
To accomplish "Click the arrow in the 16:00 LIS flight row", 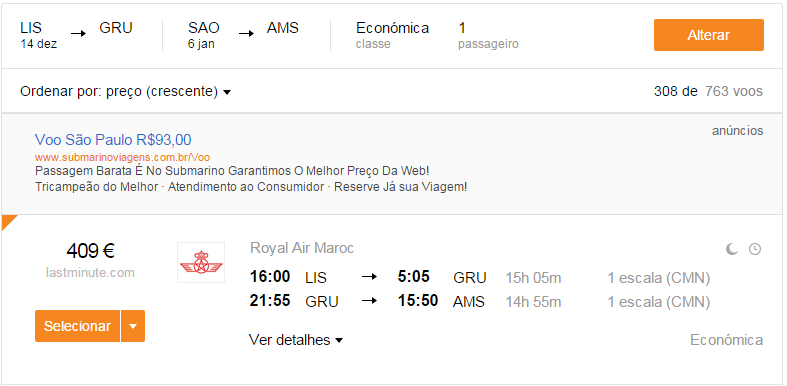I will pos(369,277).
